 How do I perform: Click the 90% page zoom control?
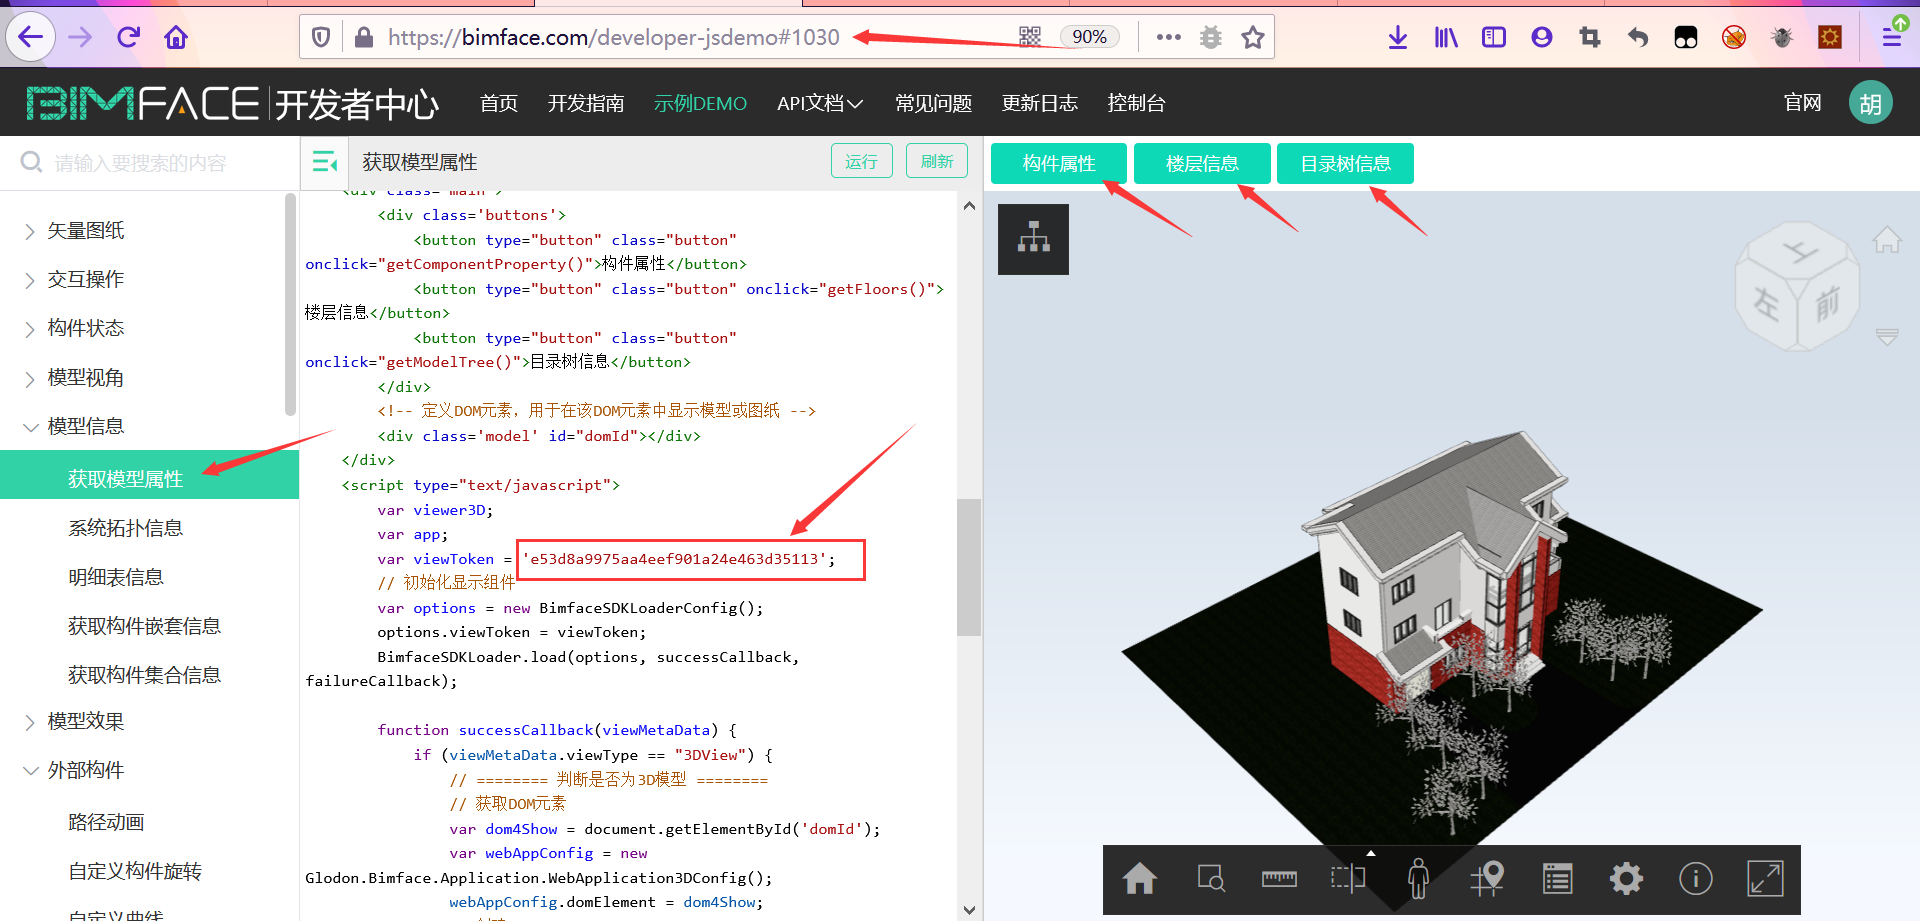1089,36
